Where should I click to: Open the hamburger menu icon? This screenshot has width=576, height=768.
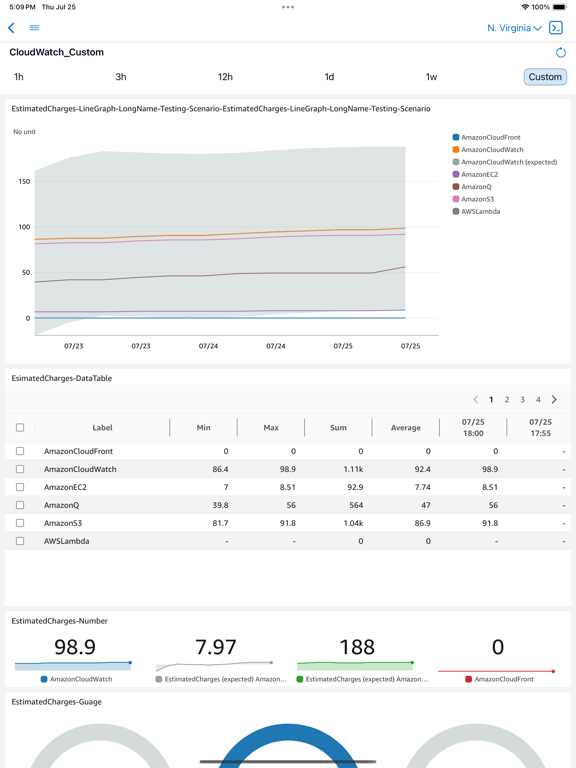pos(34,28)
